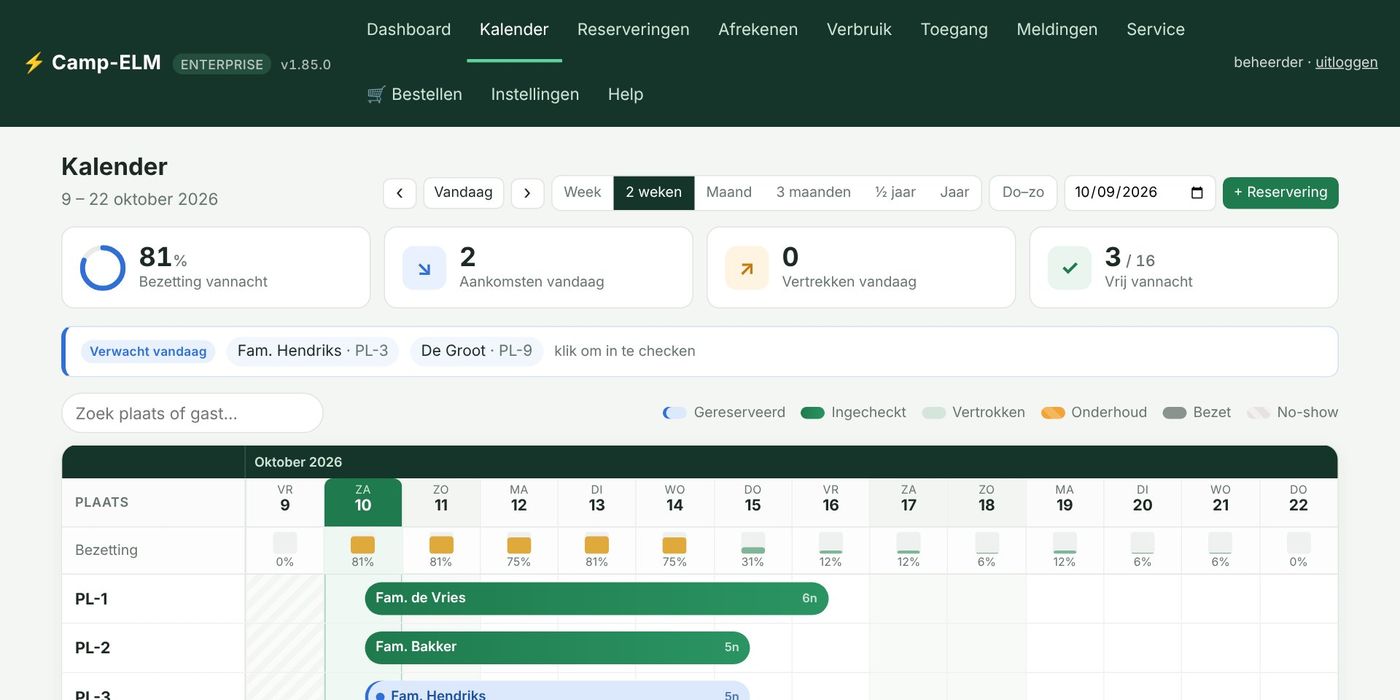Switch view to 3 maanden

tap(813, 192)
